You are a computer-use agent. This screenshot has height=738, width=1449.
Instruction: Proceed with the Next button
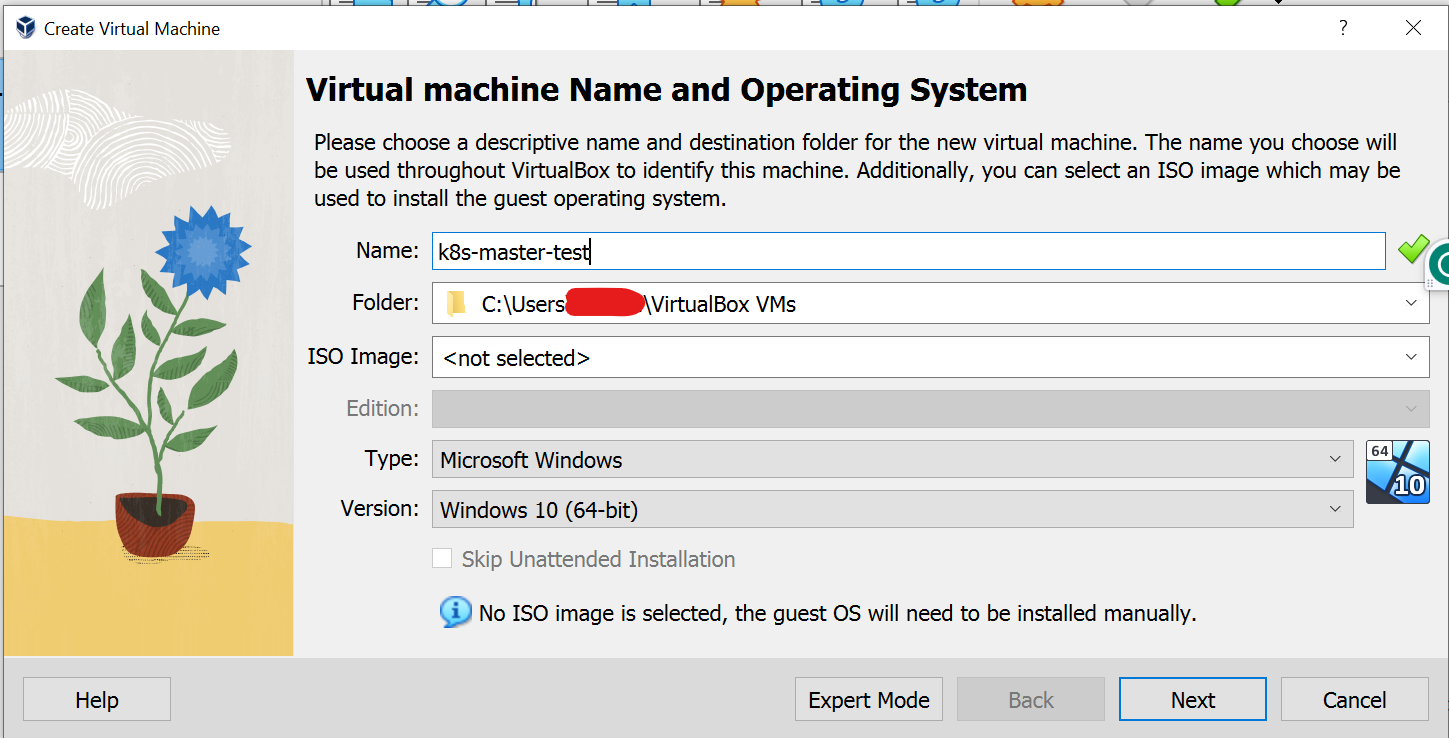[1192, 700]
